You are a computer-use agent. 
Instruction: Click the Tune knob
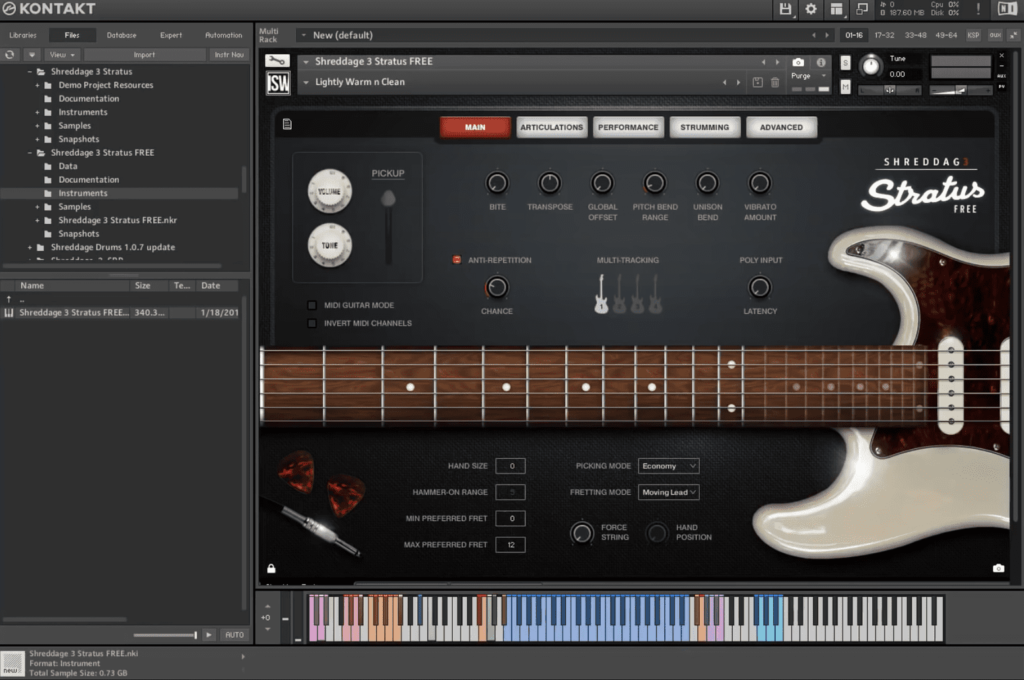pos(870,65)
